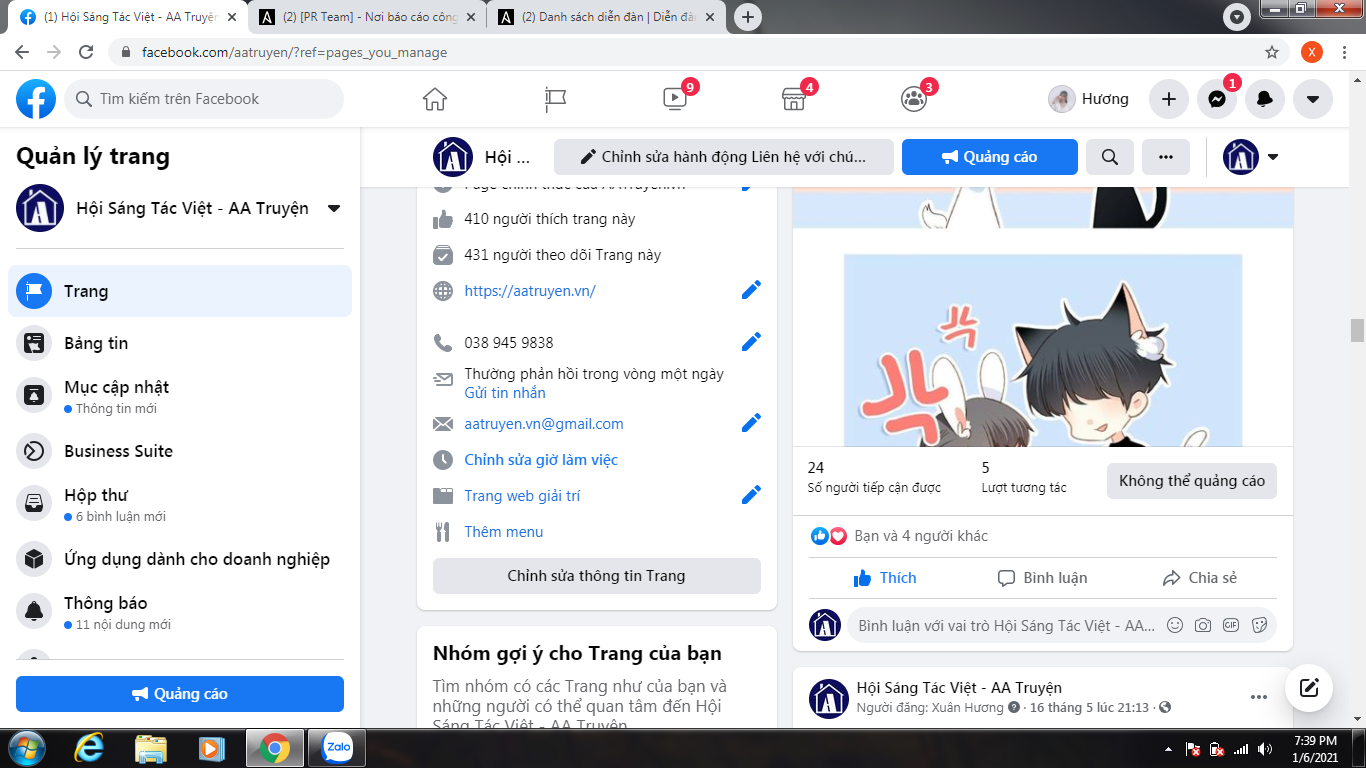Open the cat comic post image
The width and height of the screenshot is (1366, 768).
click(1043, 350)
